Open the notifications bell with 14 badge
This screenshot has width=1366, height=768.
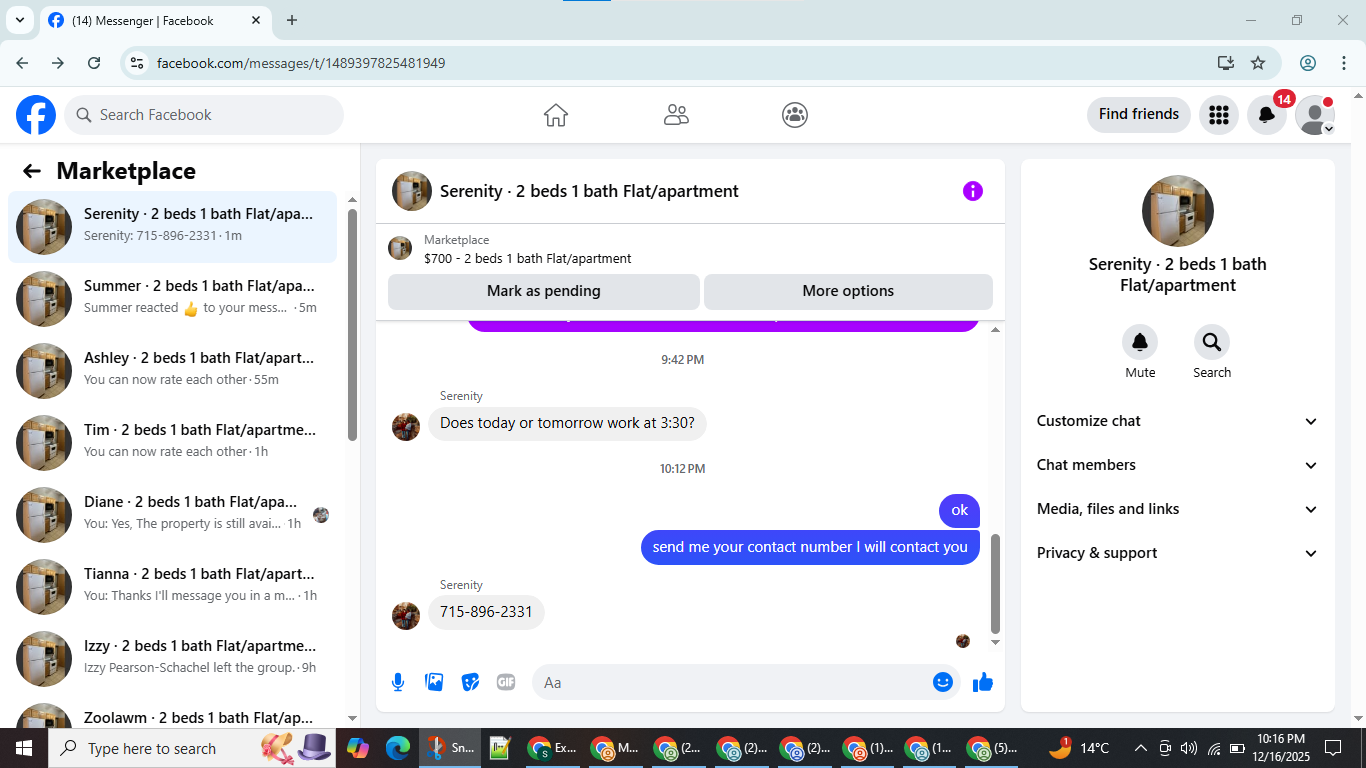point(1267,115)
